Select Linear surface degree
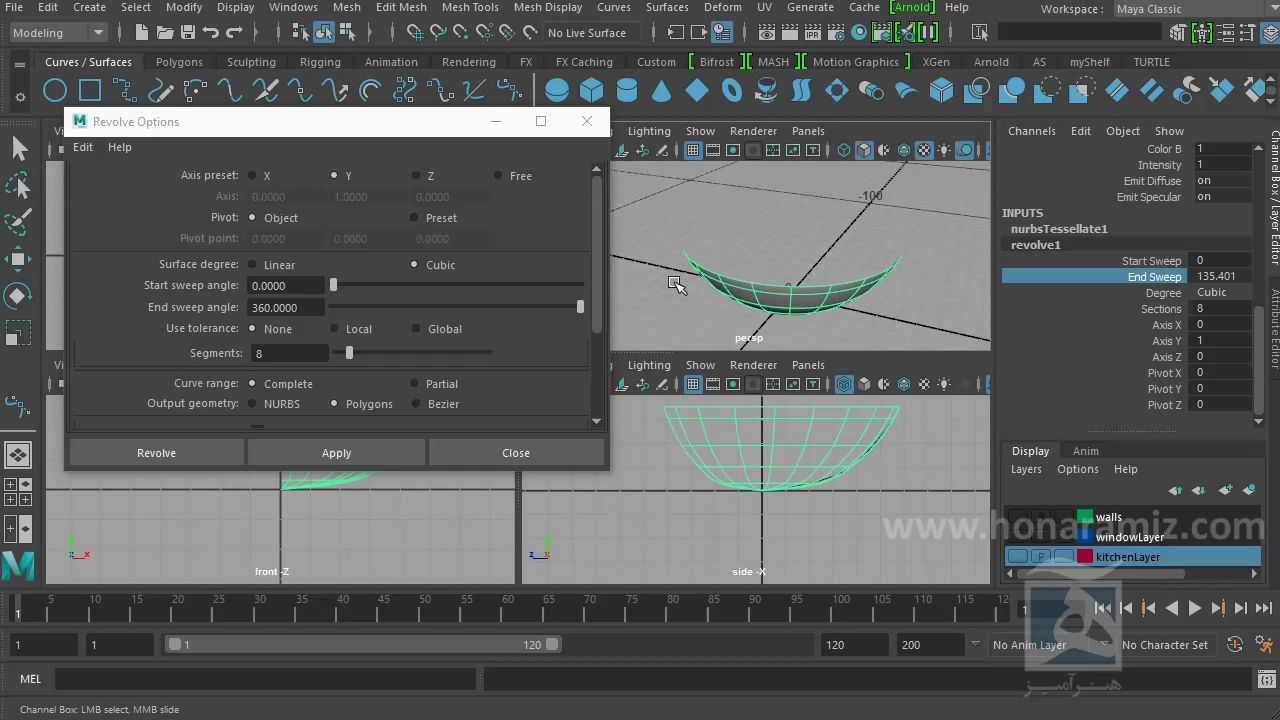This screenshot has height=720, width=1280. pos(252,265)
